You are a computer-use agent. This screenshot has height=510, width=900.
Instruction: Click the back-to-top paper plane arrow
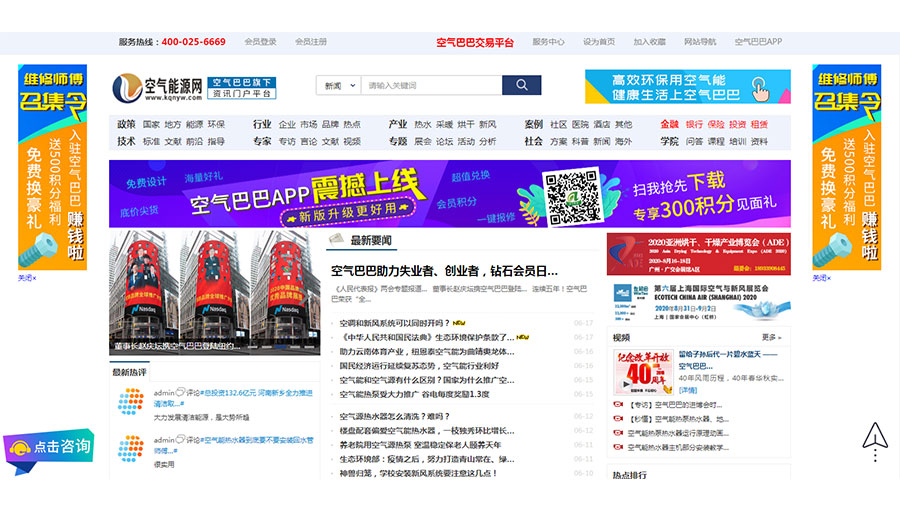click(875, 441)
